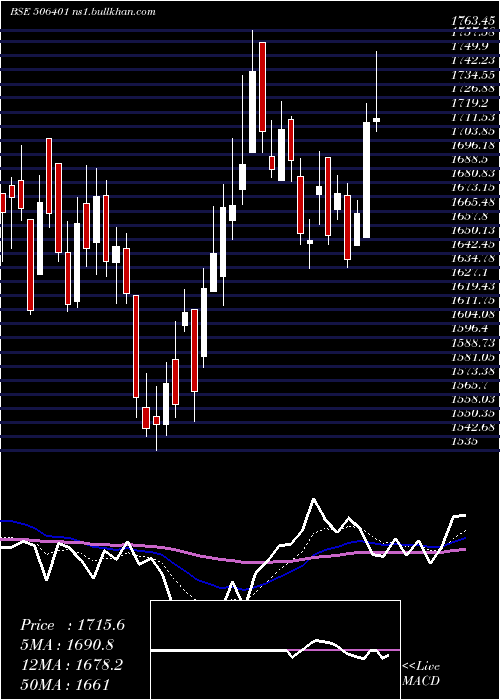Click the 1535 bottom price label
This screenshot has width=500, height=700.
[x=463, y=442]
